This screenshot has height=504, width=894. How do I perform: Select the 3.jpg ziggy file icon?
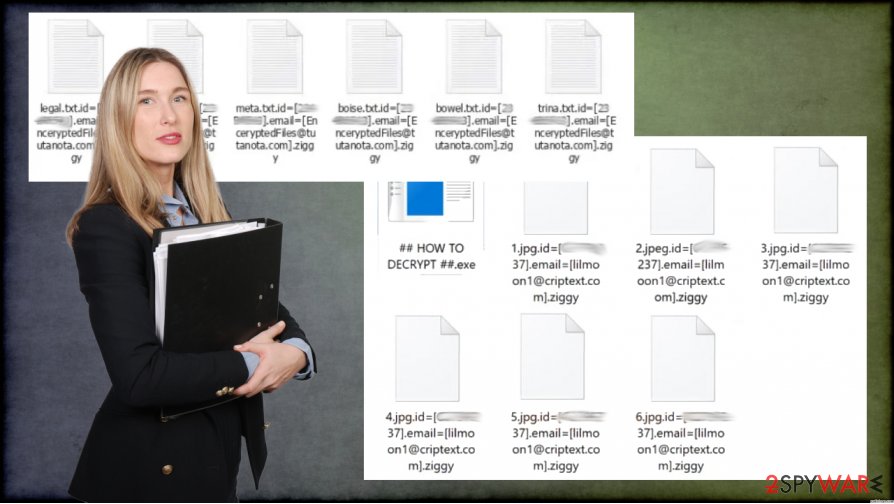click(x=806, y=190)
